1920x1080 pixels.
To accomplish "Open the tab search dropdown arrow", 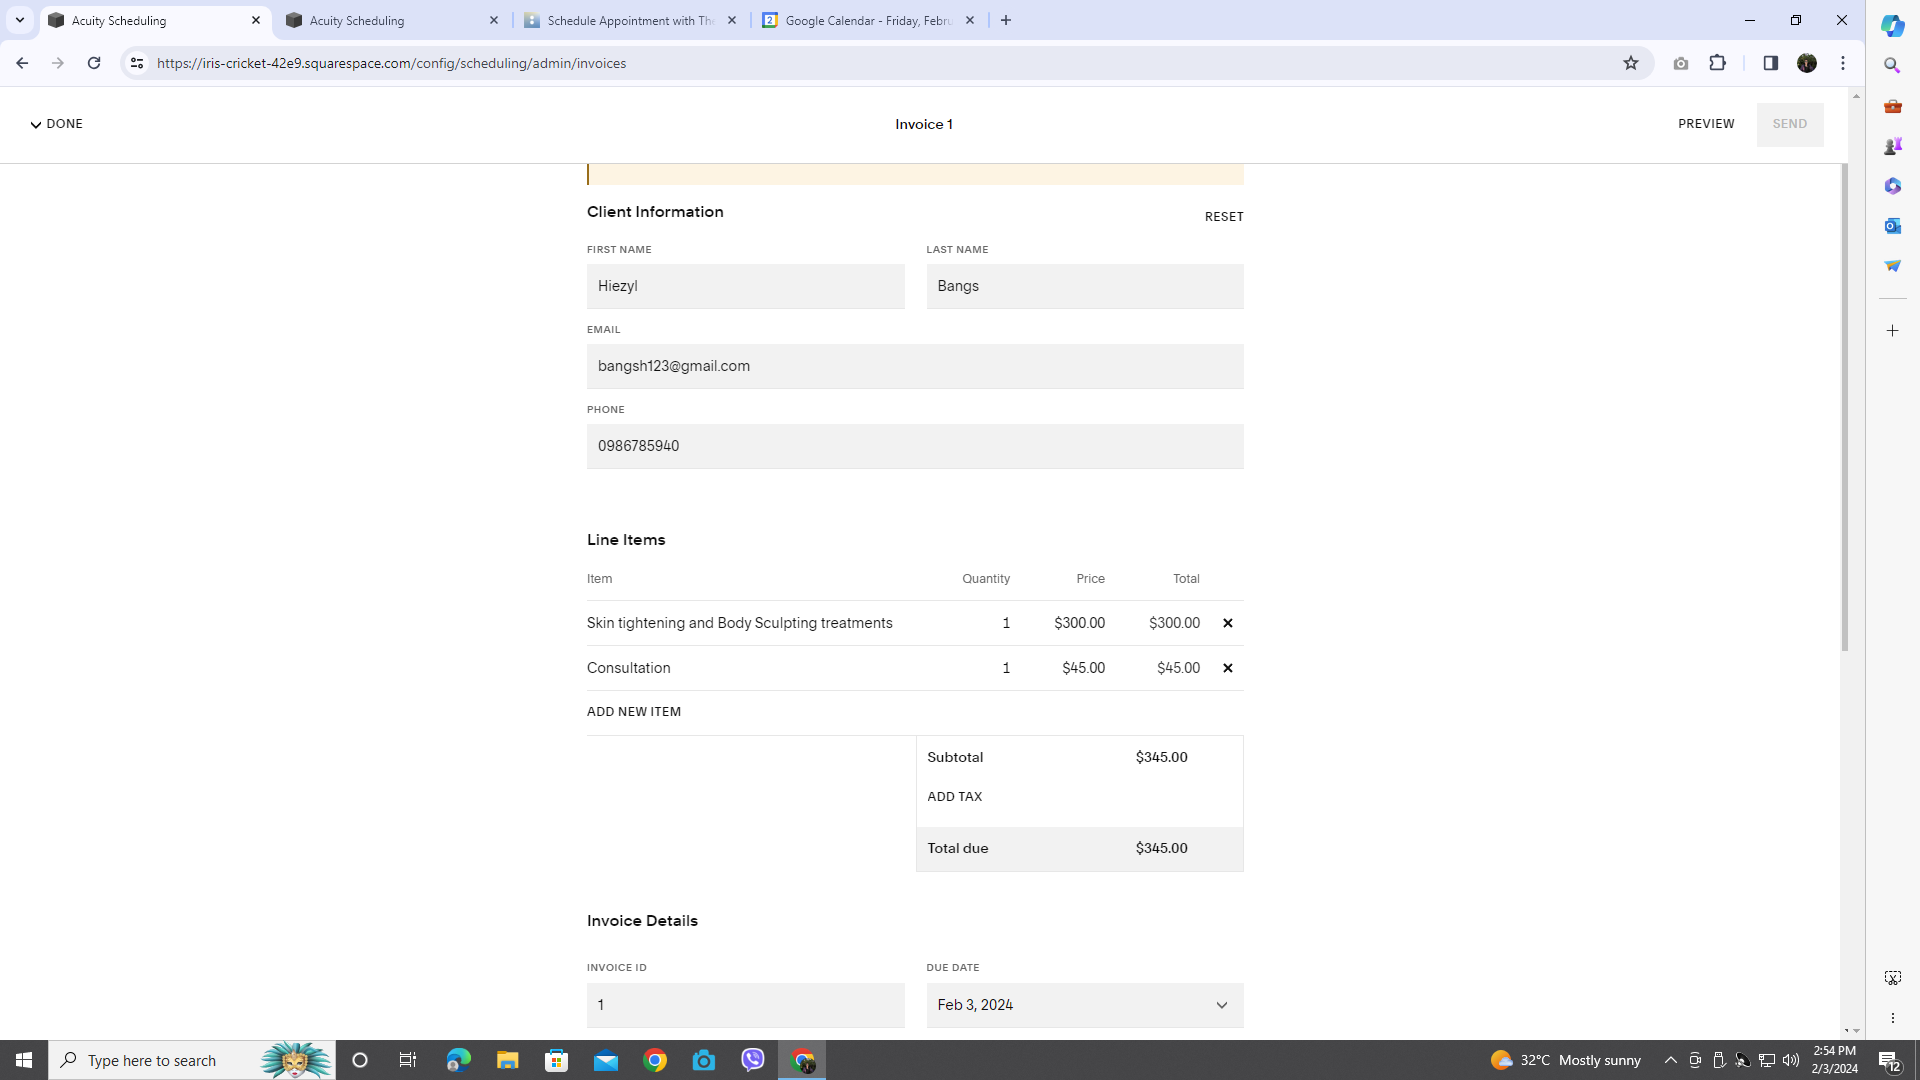I will click(19, 20).
